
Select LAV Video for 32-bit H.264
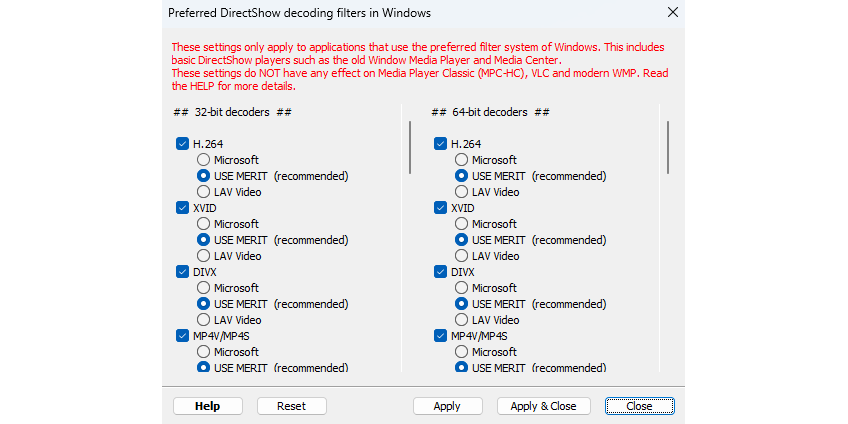(x=204, y=192)
